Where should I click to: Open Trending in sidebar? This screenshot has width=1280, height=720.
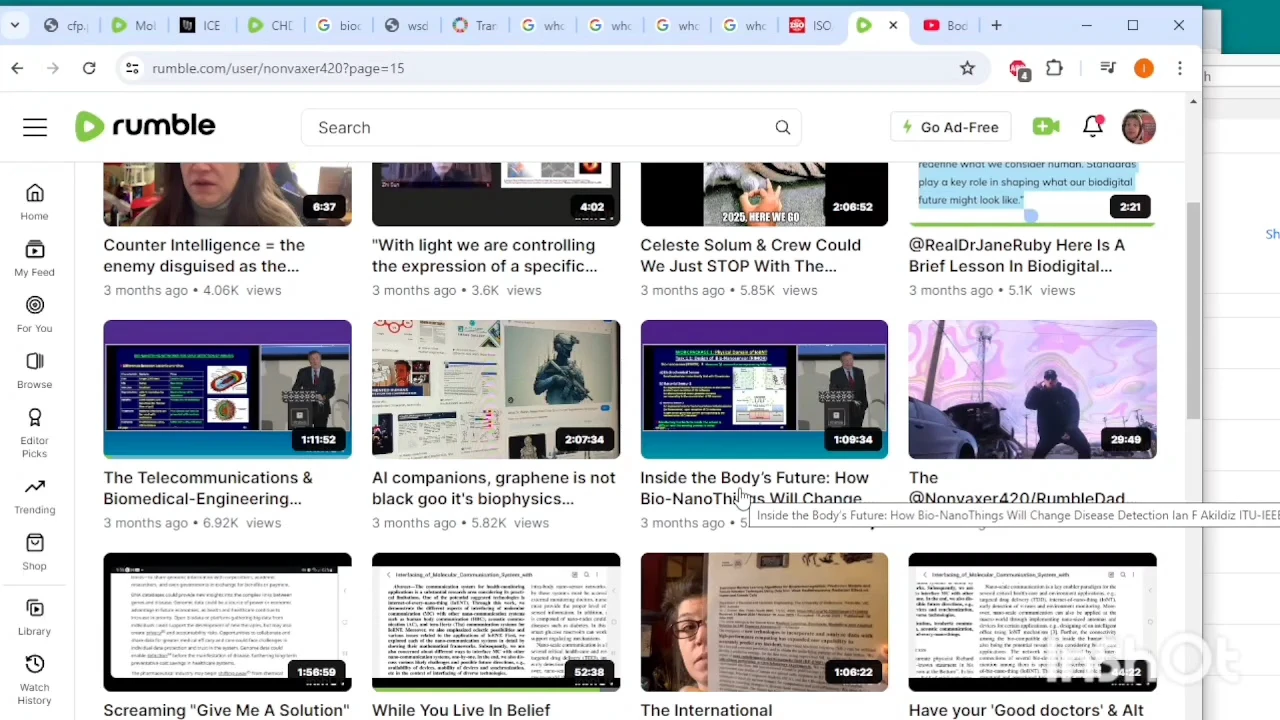click(34, 495)
